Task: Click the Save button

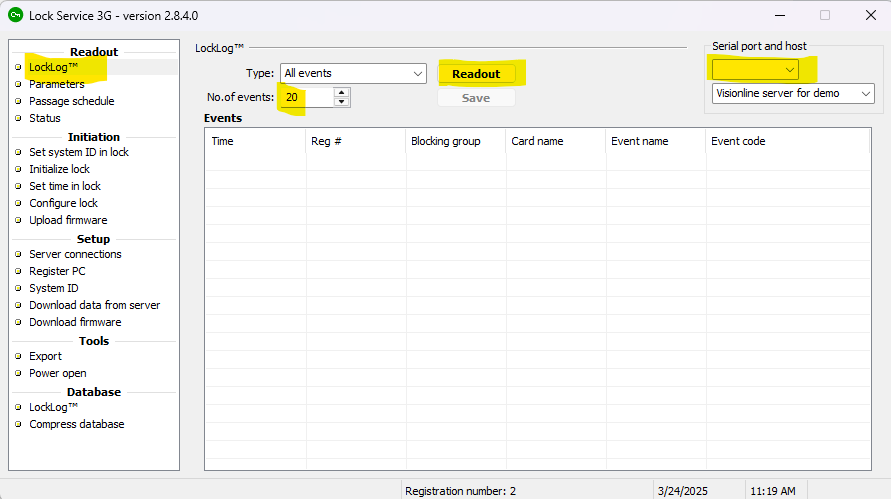Action: click(476, 98)
